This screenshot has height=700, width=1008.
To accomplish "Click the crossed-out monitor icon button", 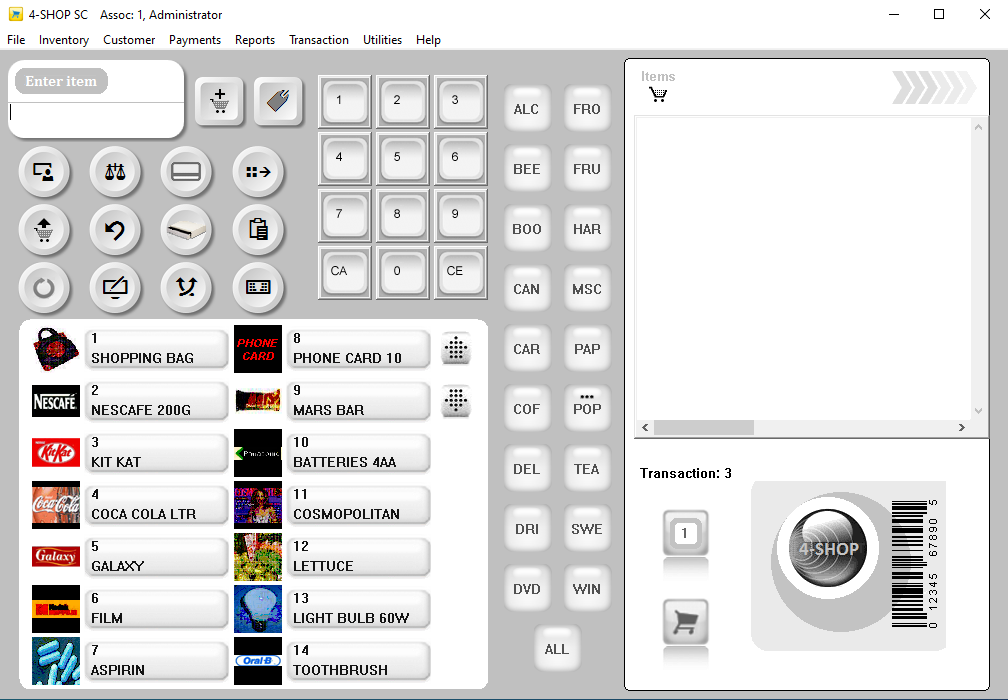I will pos(115,287).
